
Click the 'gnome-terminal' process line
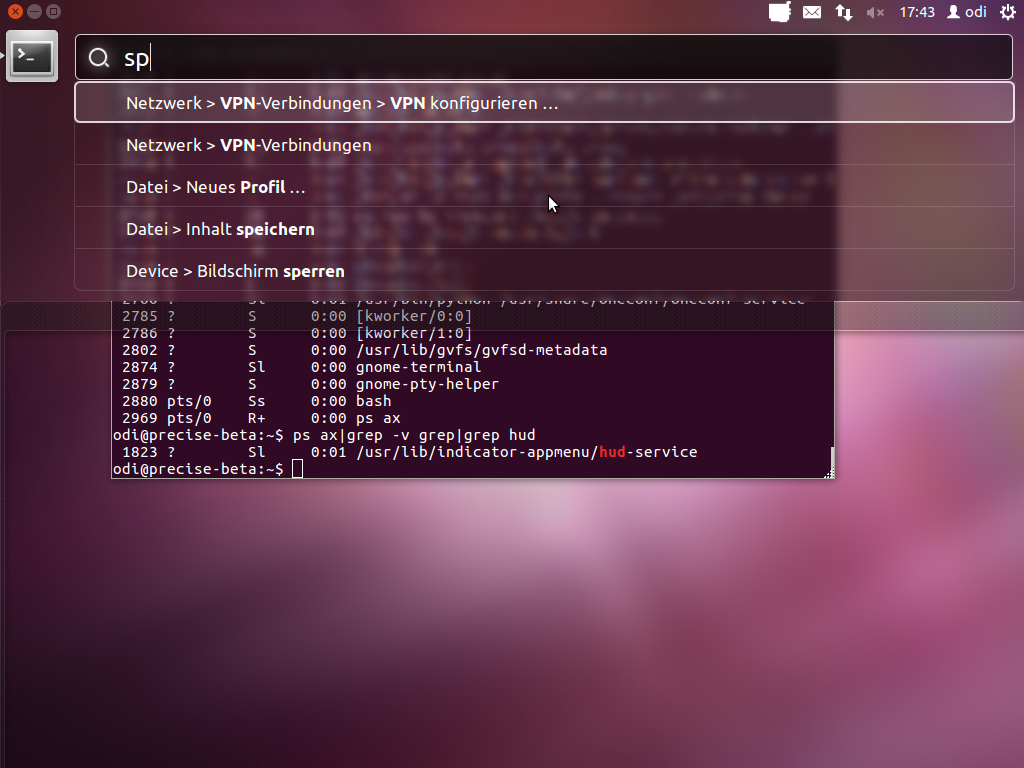[301, 367]
